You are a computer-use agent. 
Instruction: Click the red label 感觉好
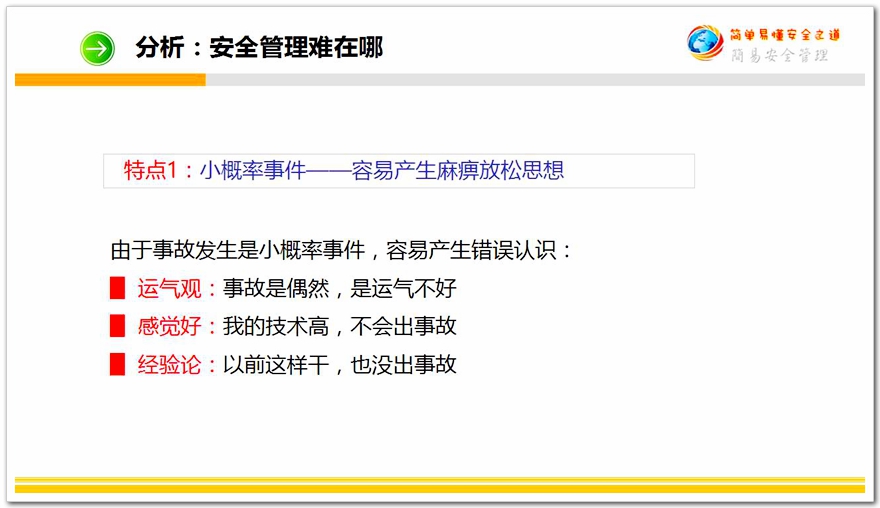click(x=169, y=326)
